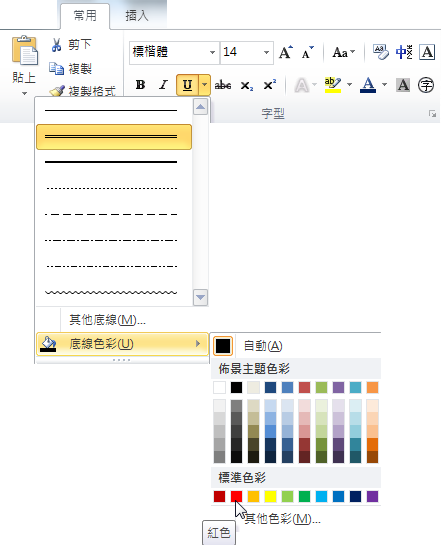Click the Cut (剪下) scissors icon
The image size is (441, 545).
[x=56, y=45]
